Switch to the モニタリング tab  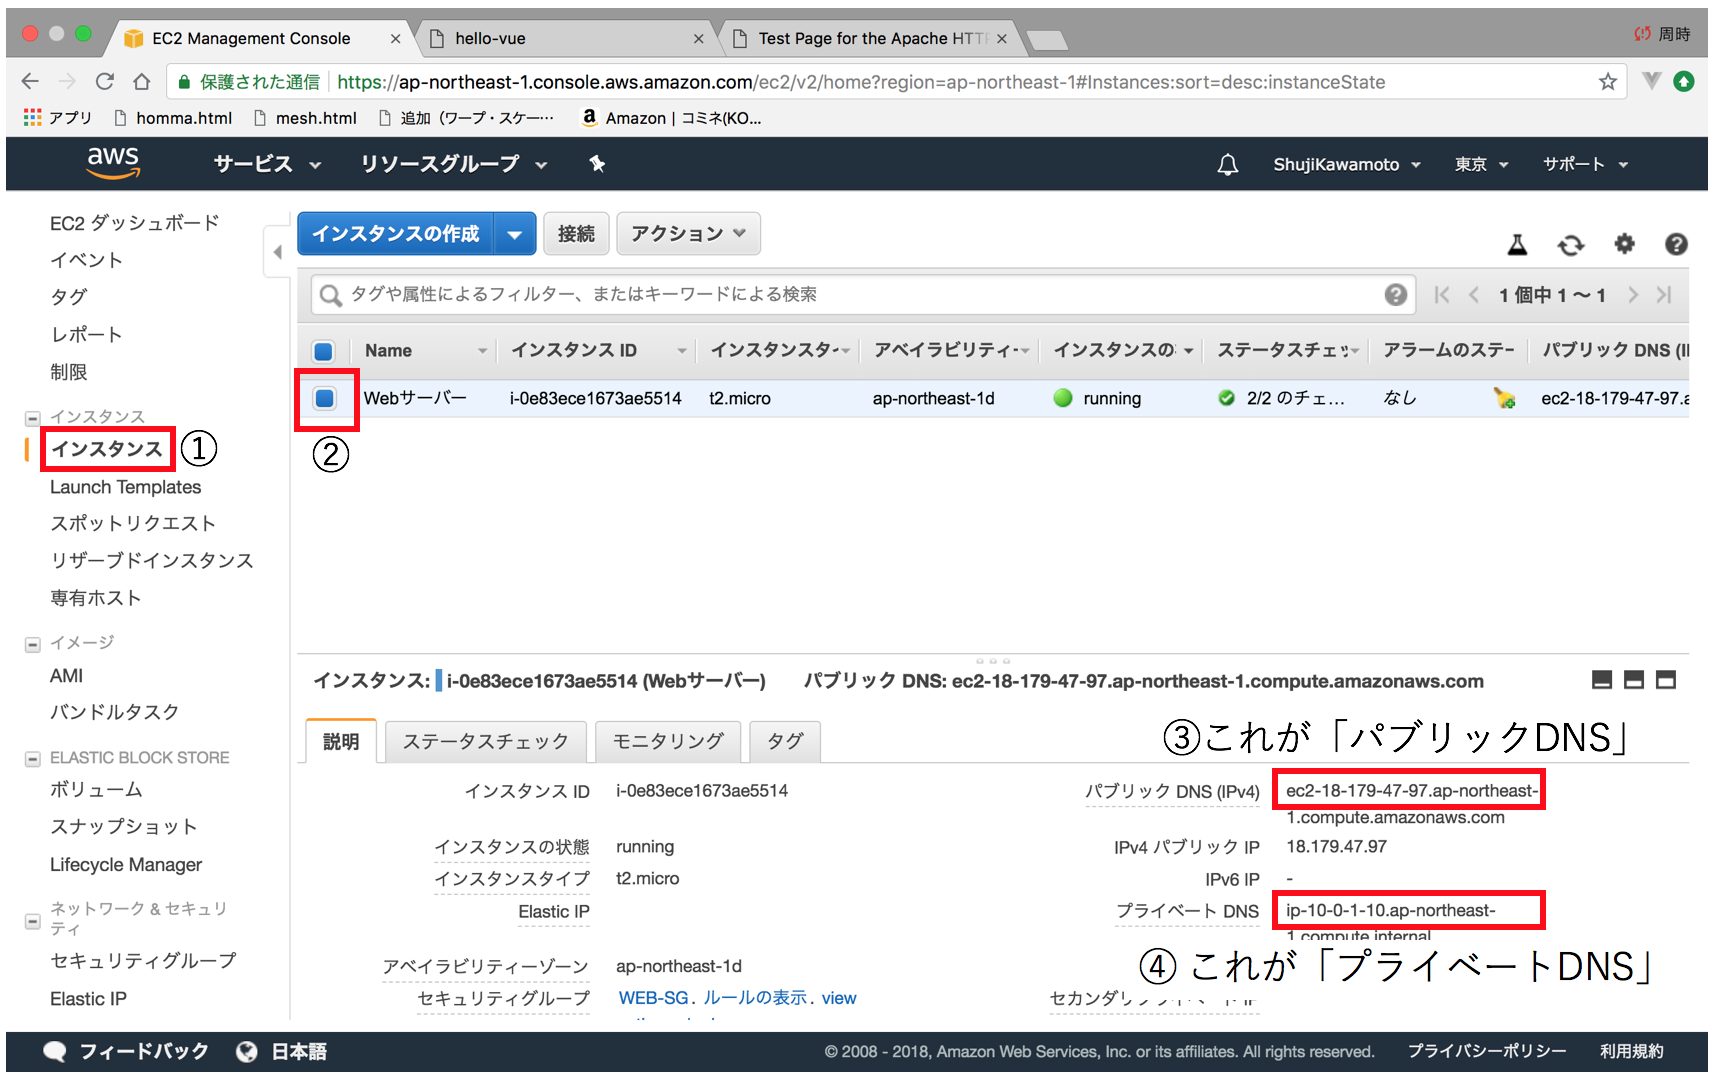668,741
